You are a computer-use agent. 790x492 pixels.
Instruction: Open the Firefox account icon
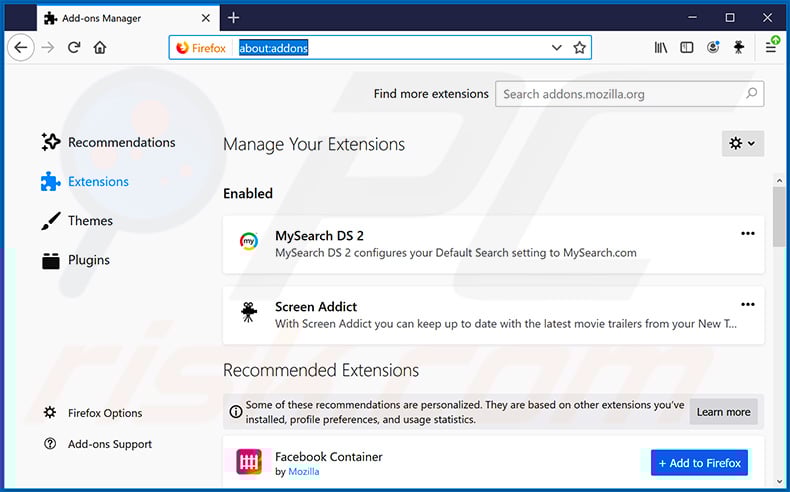tap(713, 47)
